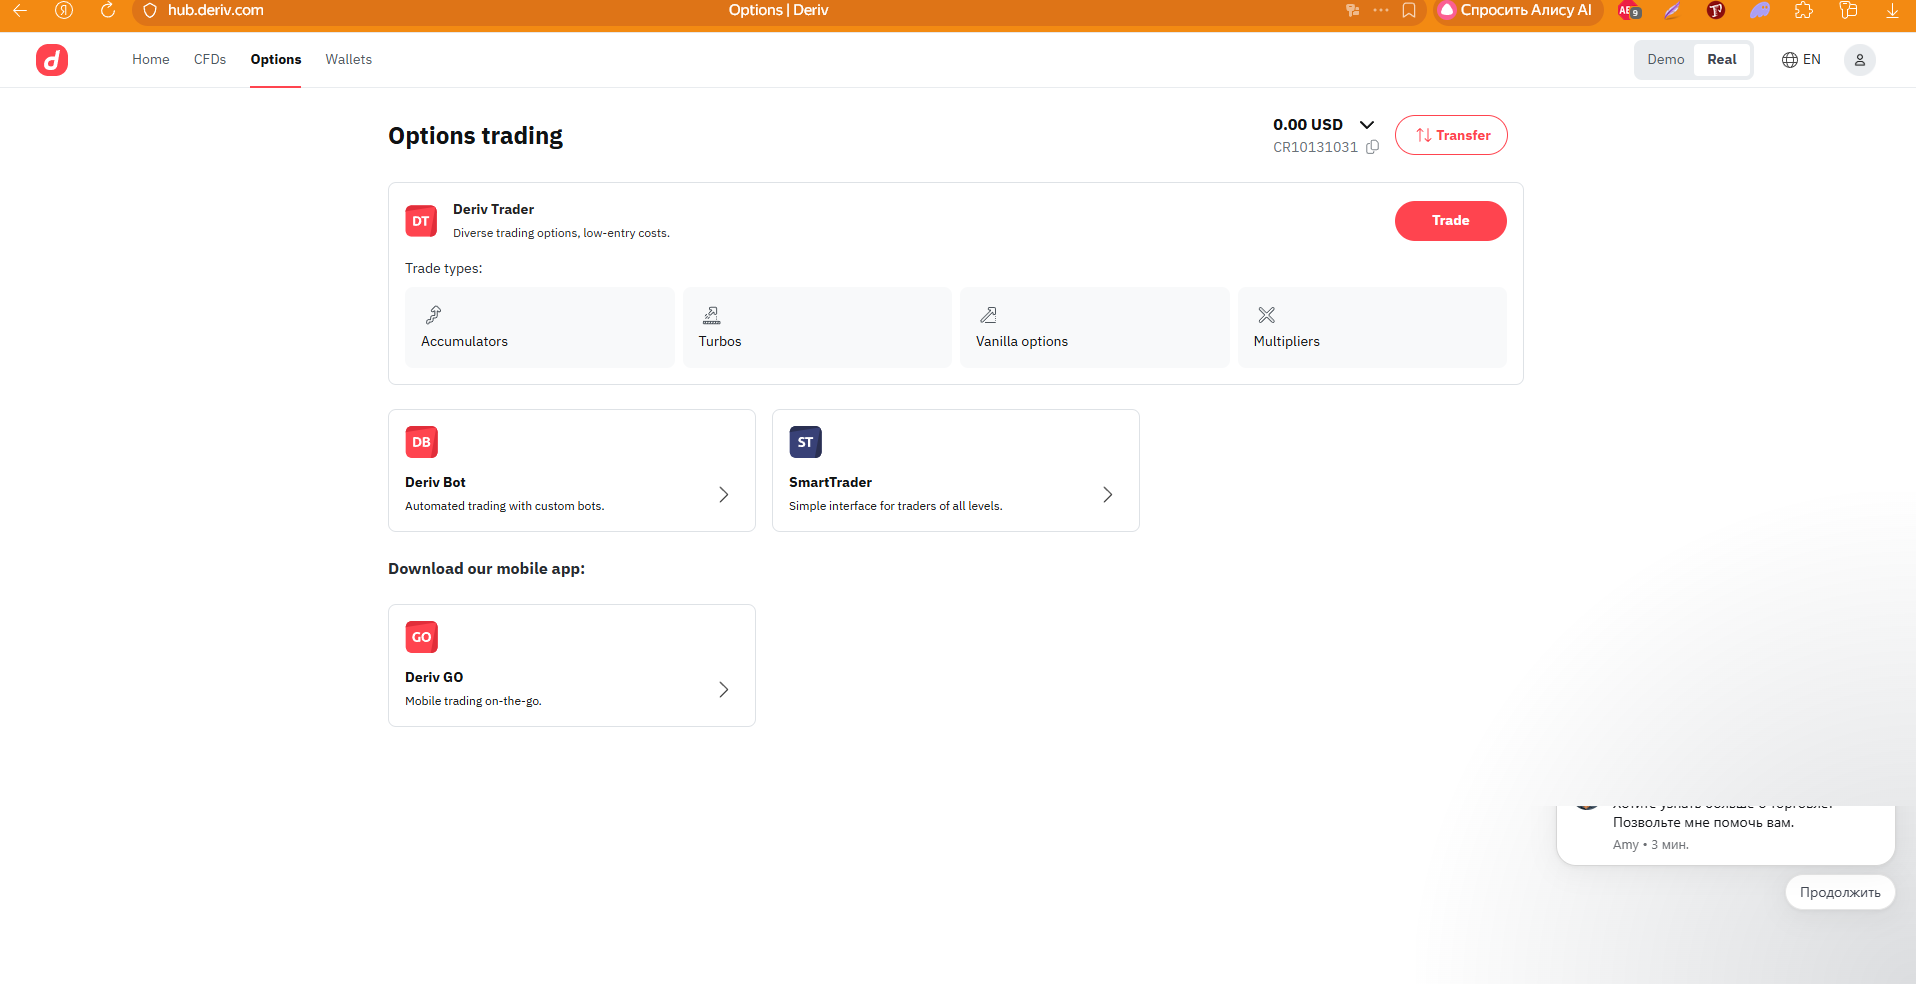Click the AE extension icon
Image resolution: width=1916 pixels, height=984 pixels.
[1628, 10]
